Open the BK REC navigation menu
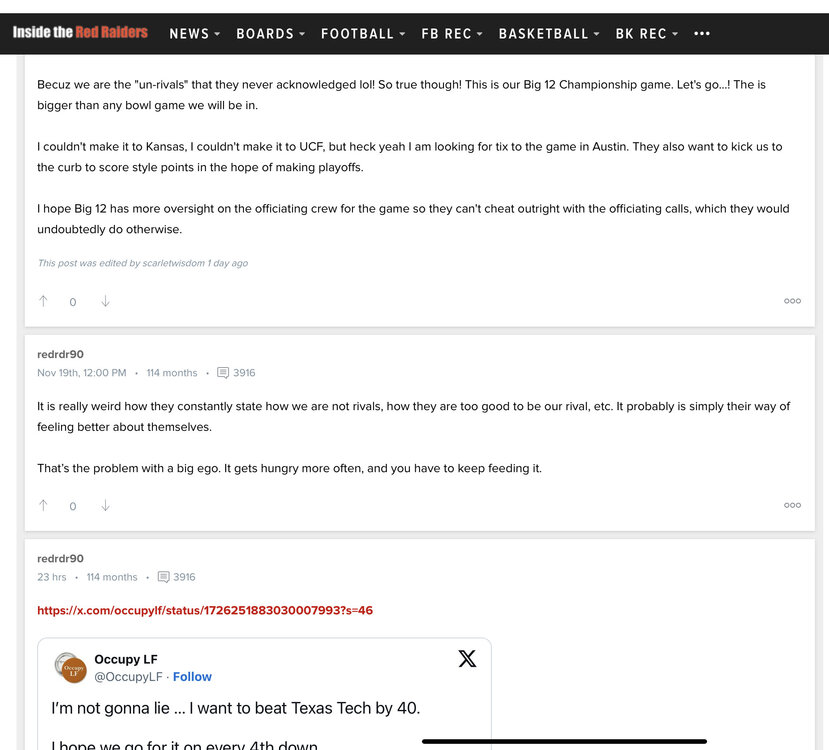 pyautogui.click(x=646, y=34)
